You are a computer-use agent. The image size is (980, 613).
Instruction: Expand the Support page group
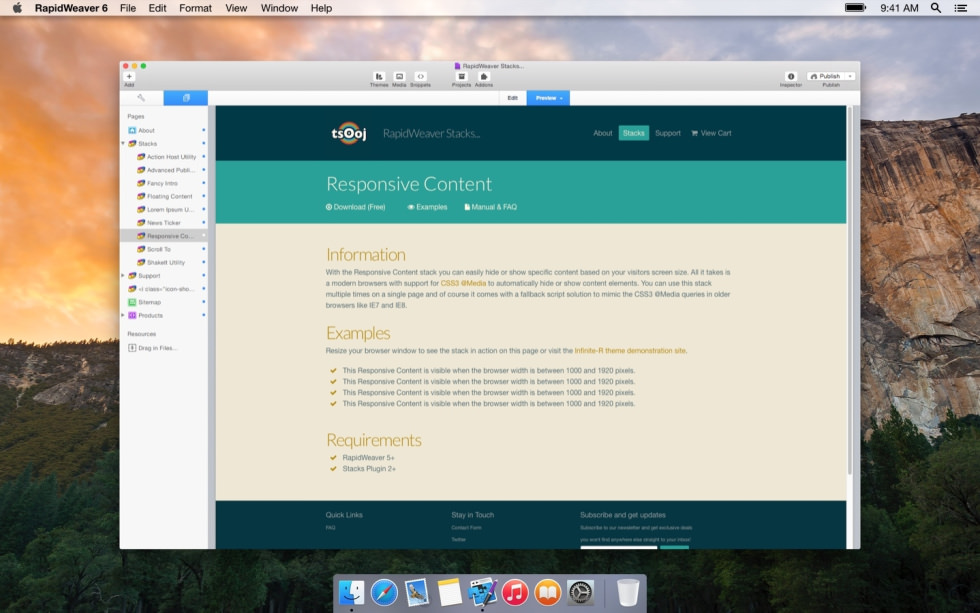(123, 276)
